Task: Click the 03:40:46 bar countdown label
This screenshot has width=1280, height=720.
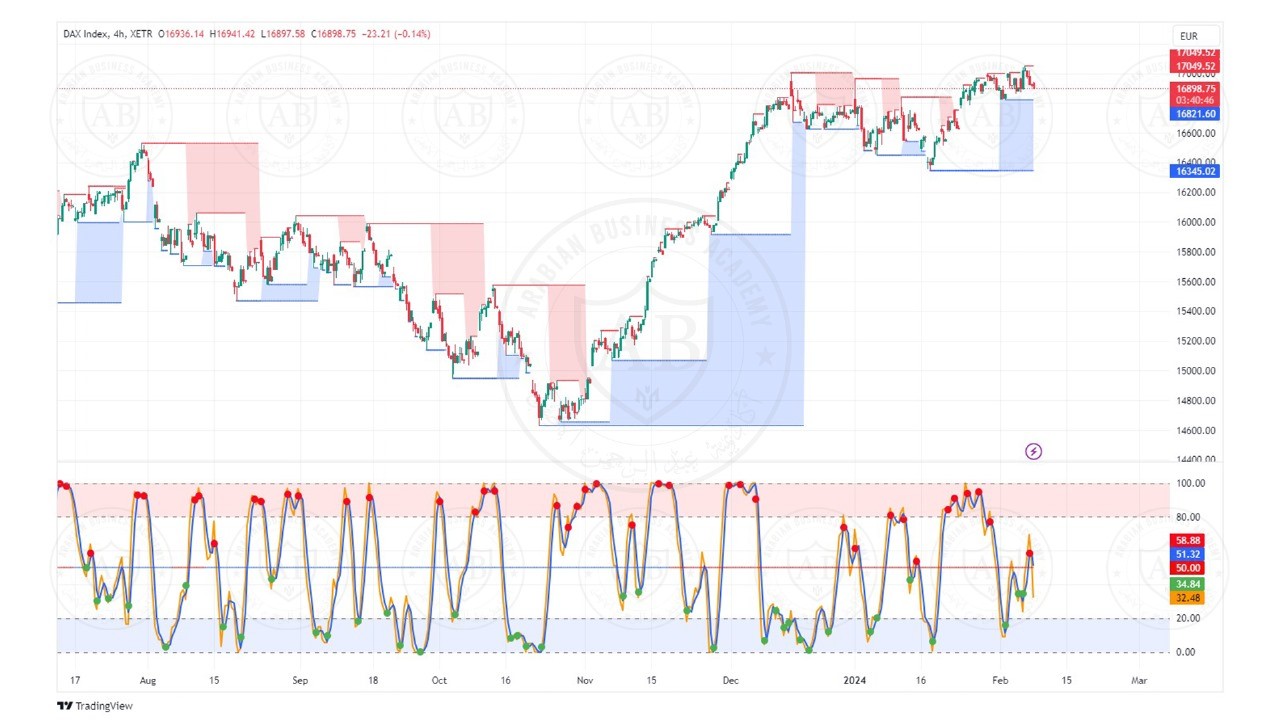Action: click(x=1195, y=101)
